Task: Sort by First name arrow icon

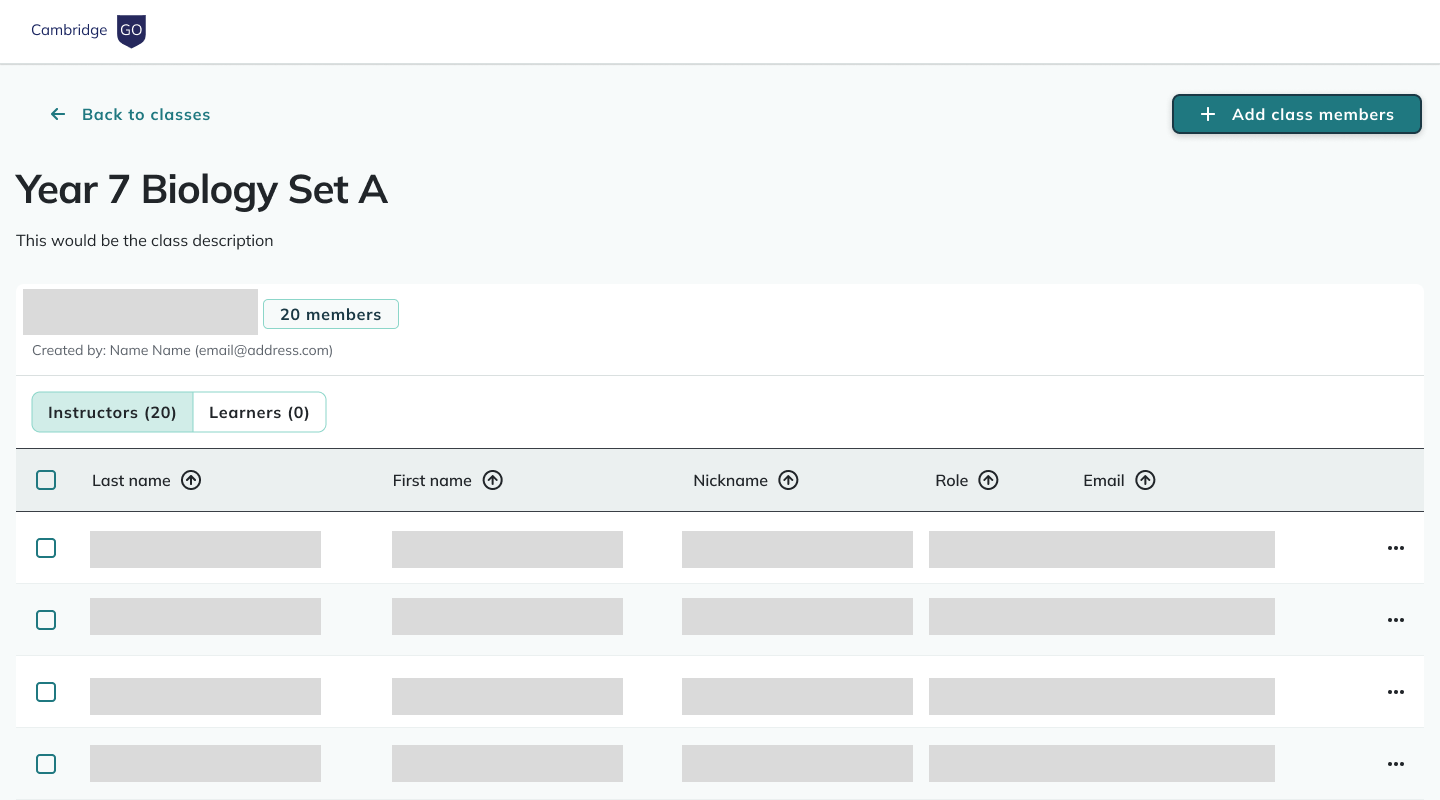Action: point(492,480)
